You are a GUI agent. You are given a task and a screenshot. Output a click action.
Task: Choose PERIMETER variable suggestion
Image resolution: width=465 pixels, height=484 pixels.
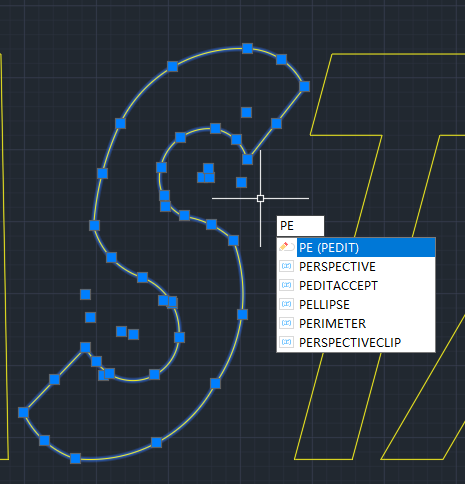coord(356,323)
